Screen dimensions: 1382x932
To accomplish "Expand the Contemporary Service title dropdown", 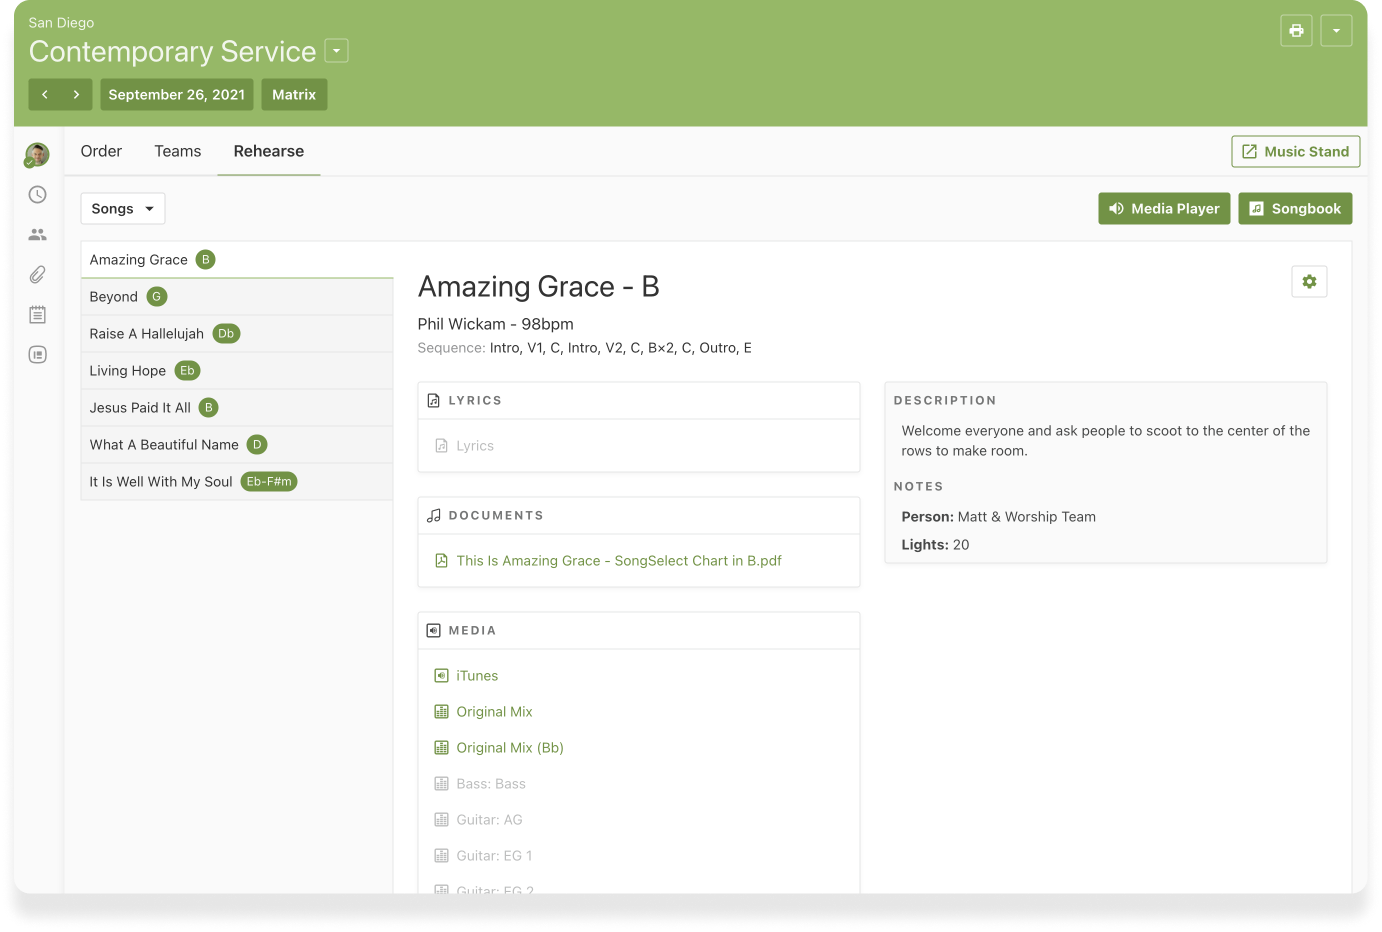I will point(337,51).
